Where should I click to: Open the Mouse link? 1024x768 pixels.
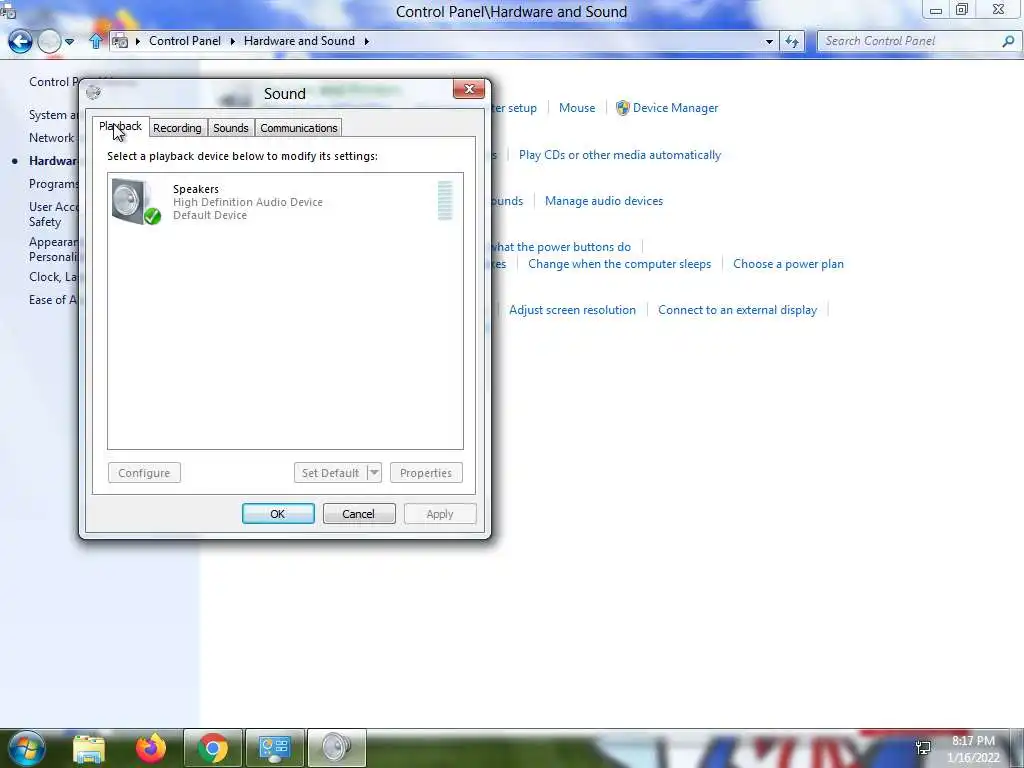577,108
